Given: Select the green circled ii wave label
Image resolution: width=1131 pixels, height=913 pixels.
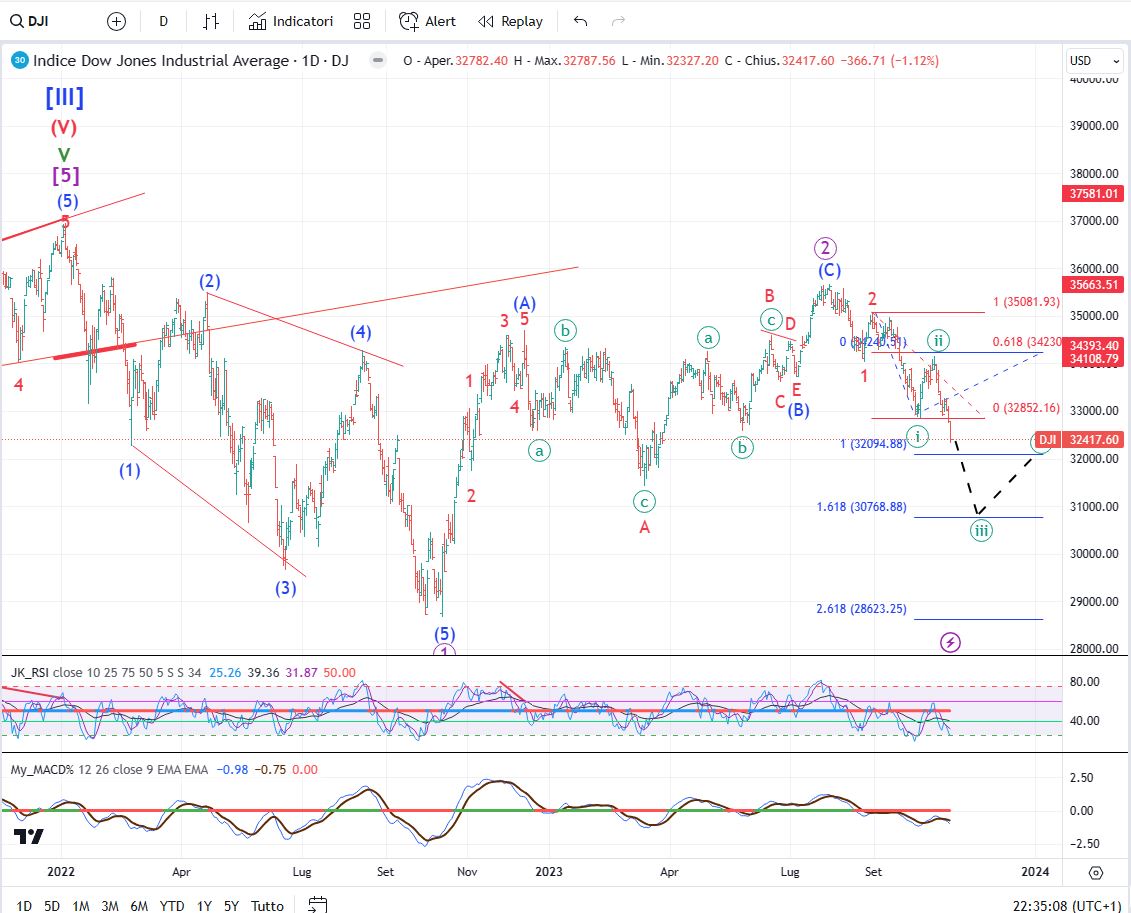Looking at the screenshot, I should coord(938,339).
